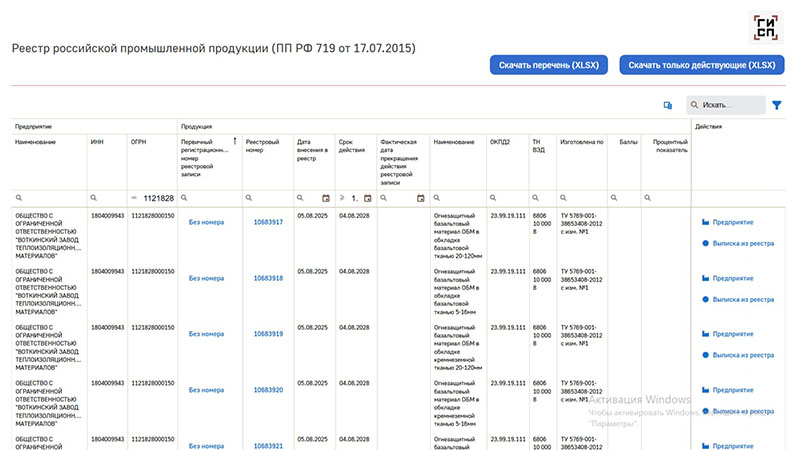Click the blue filter funnel icon
Image resolution: width=800 pixels, height=450 pixels.
(776, 104)
